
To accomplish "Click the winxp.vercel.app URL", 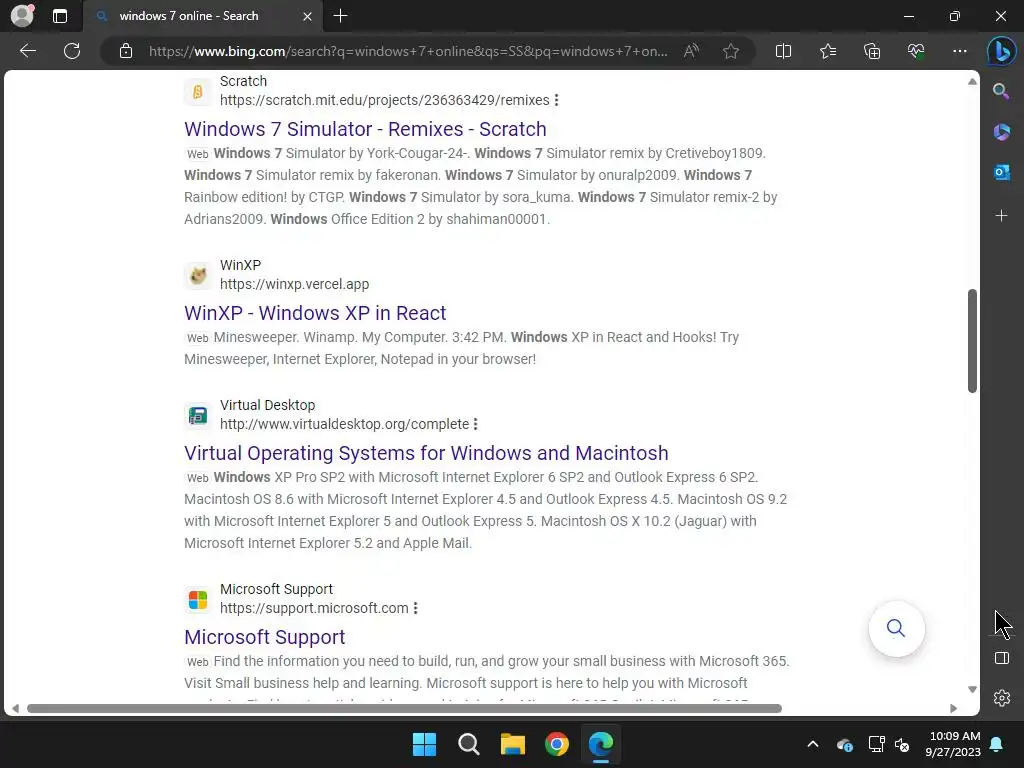I will coord(295,284).
